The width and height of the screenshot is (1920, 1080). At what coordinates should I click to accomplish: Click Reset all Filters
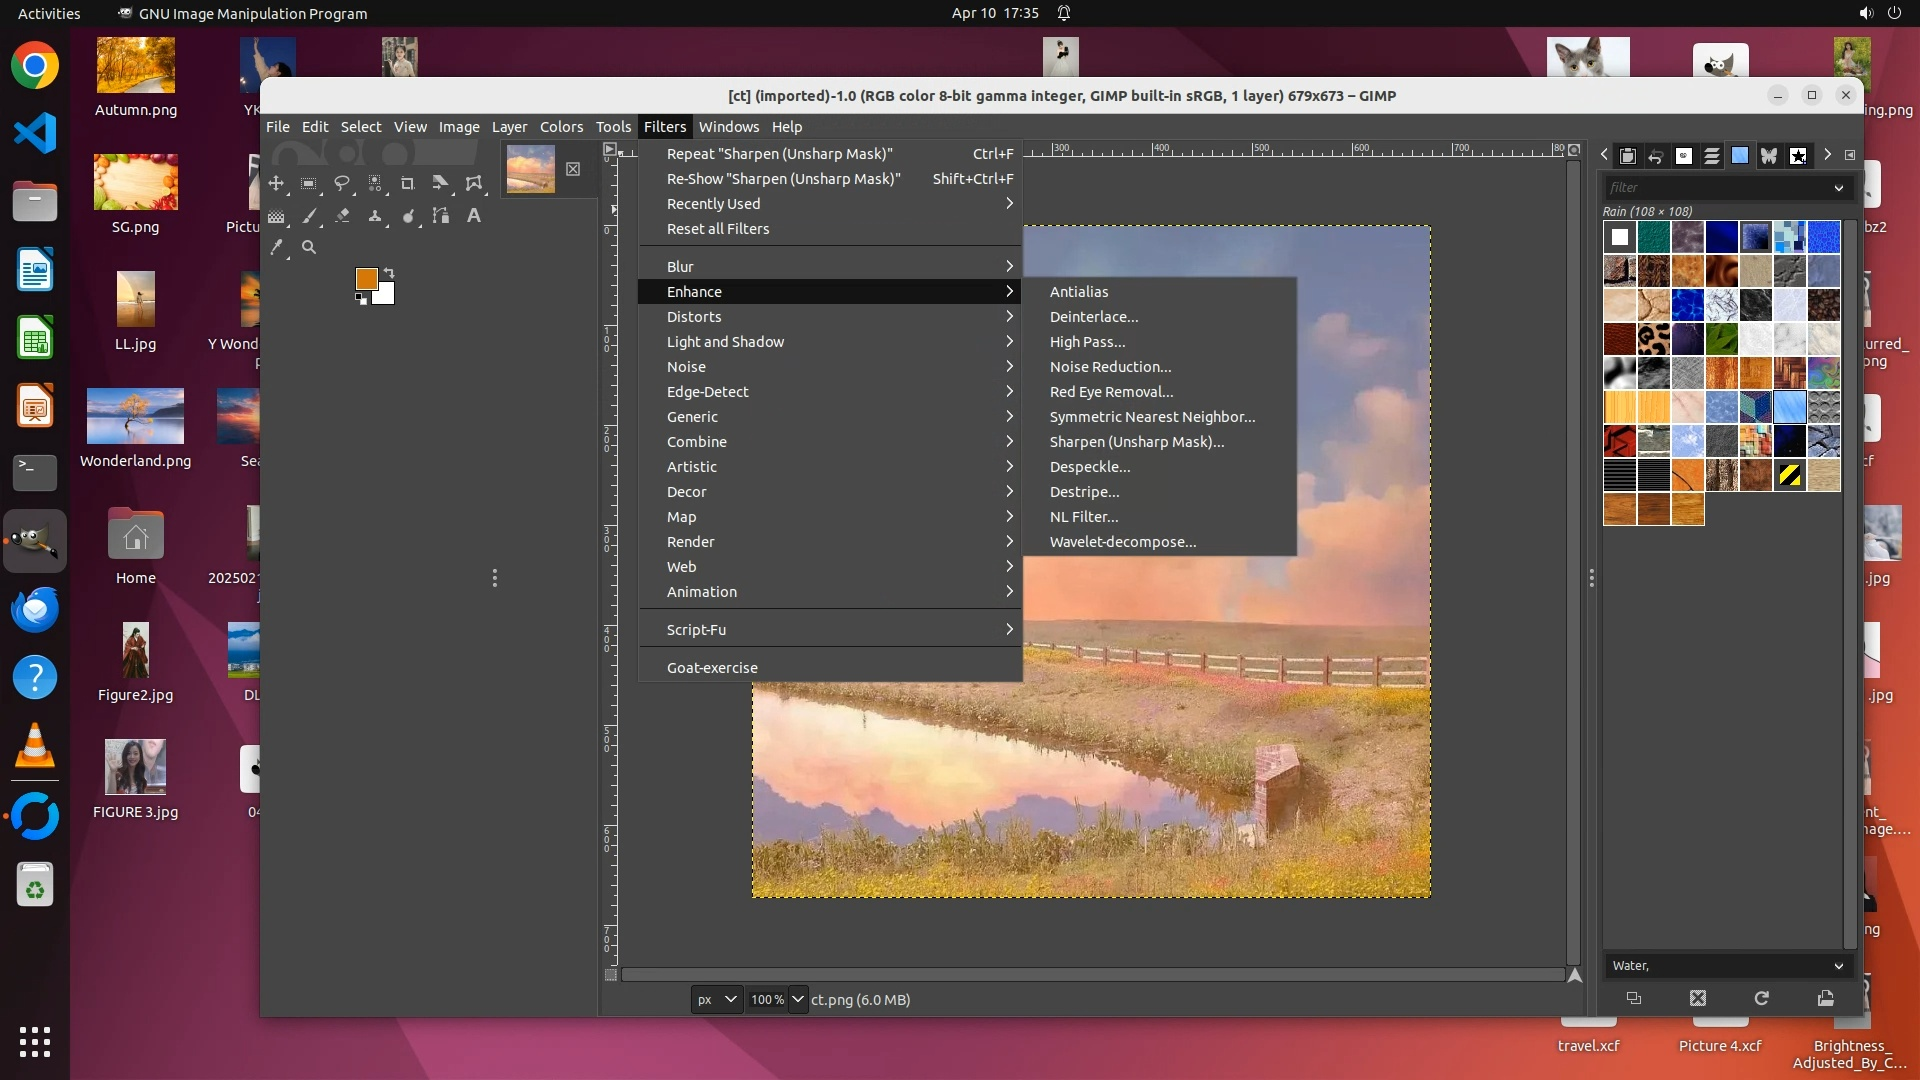coord(718,229)
